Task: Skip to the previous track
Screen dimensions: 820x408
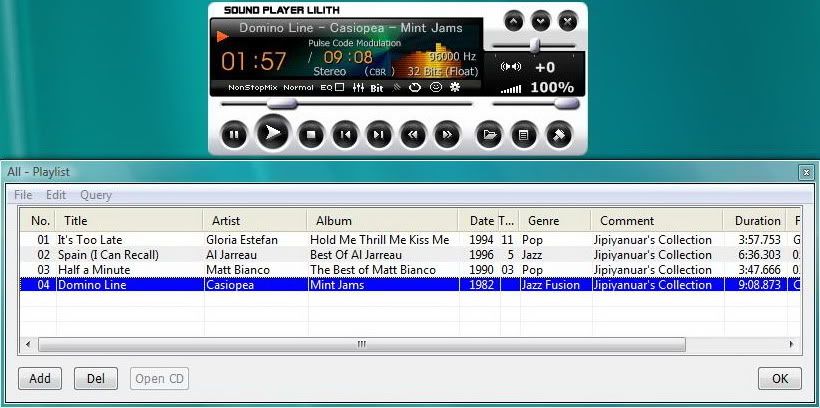Action: [345, 134]
